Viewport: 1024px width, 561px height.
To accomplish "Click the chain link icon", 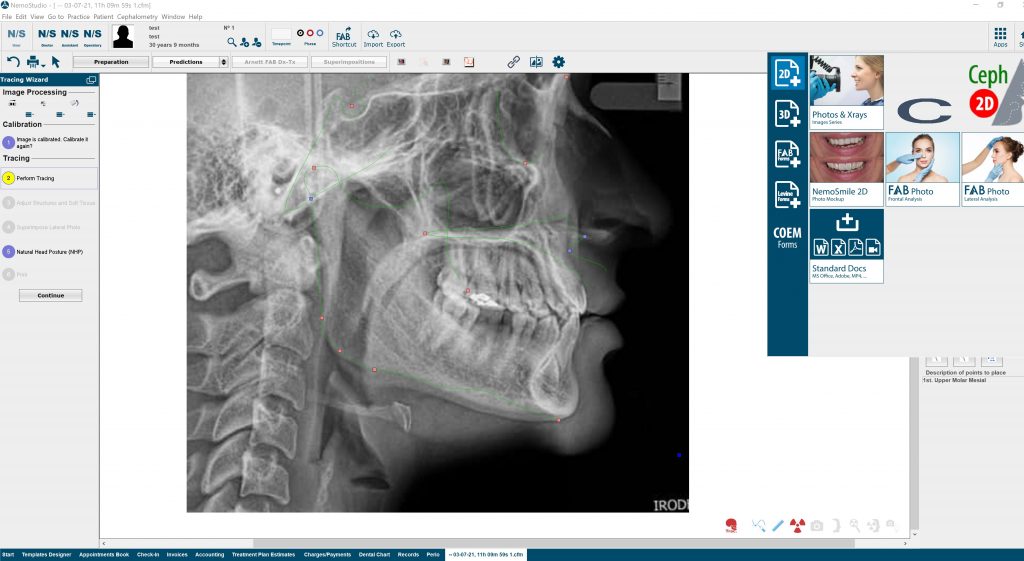I will [x=513, y=62].
